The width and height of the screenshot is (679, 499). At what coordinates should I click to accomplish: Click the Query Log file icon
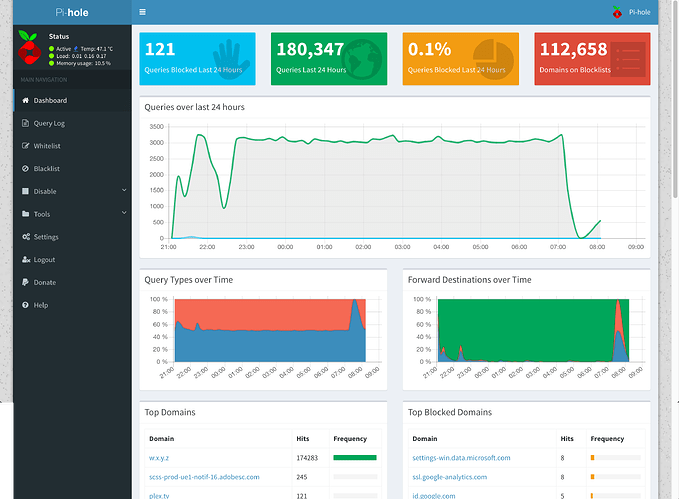tap(24, 123)
